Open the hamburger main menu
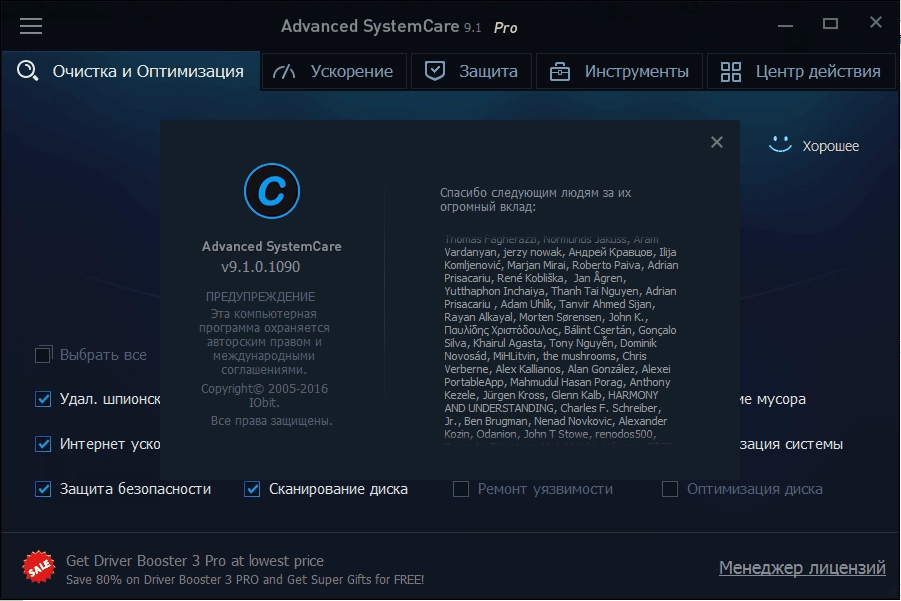901x601 pixels. pos(30,26)
